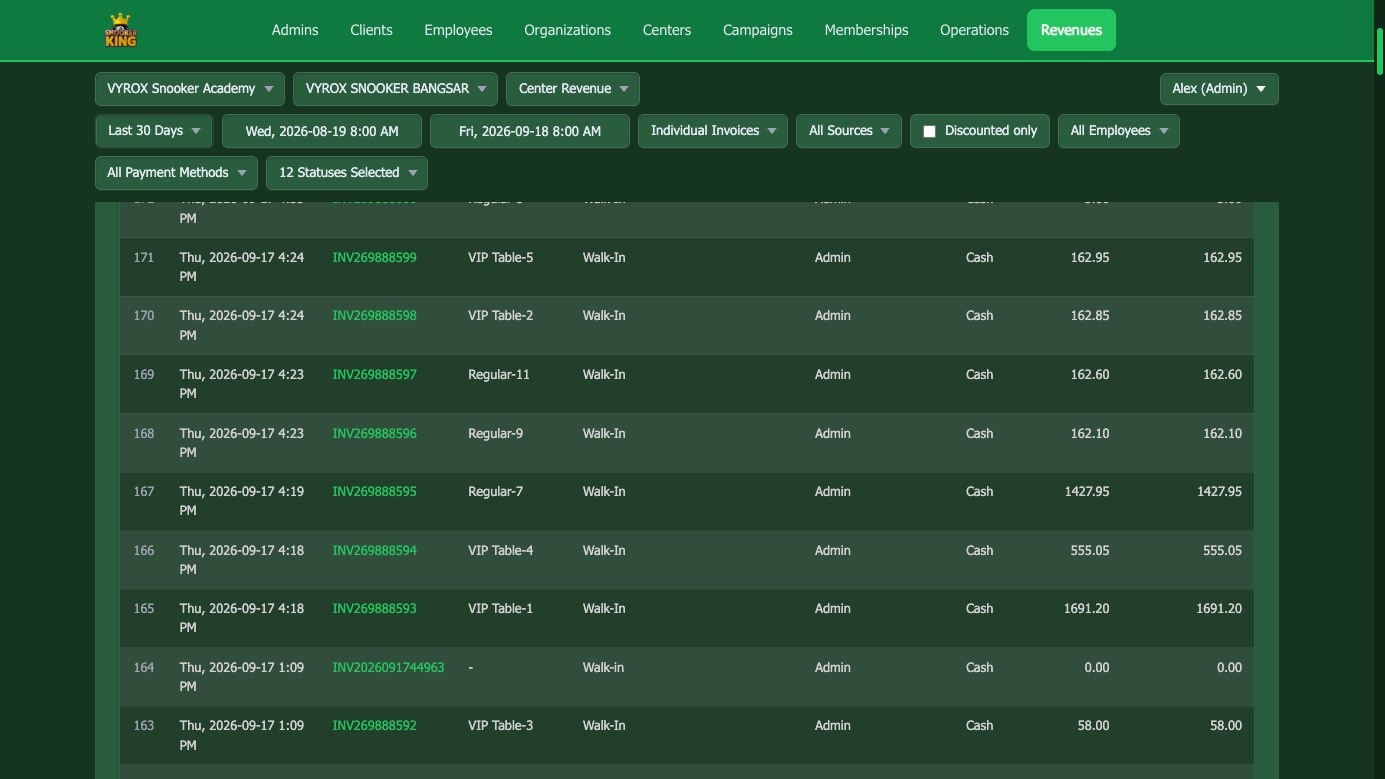Open the Employees menu item
Viewport: 1385px width, 779px height.
click(458, 30)
